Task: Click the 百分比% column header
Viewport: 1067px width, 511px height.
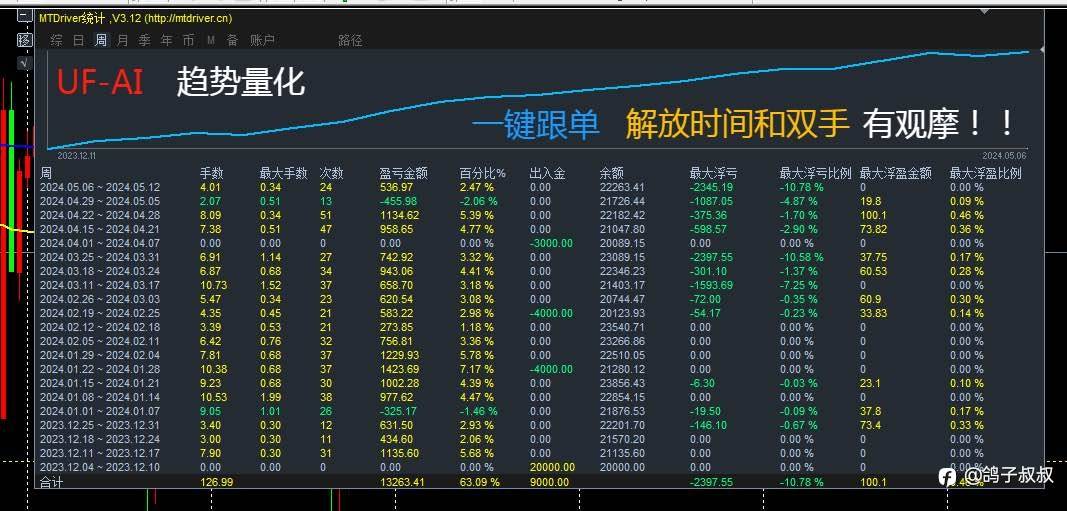Action: [x=482, y=174]
